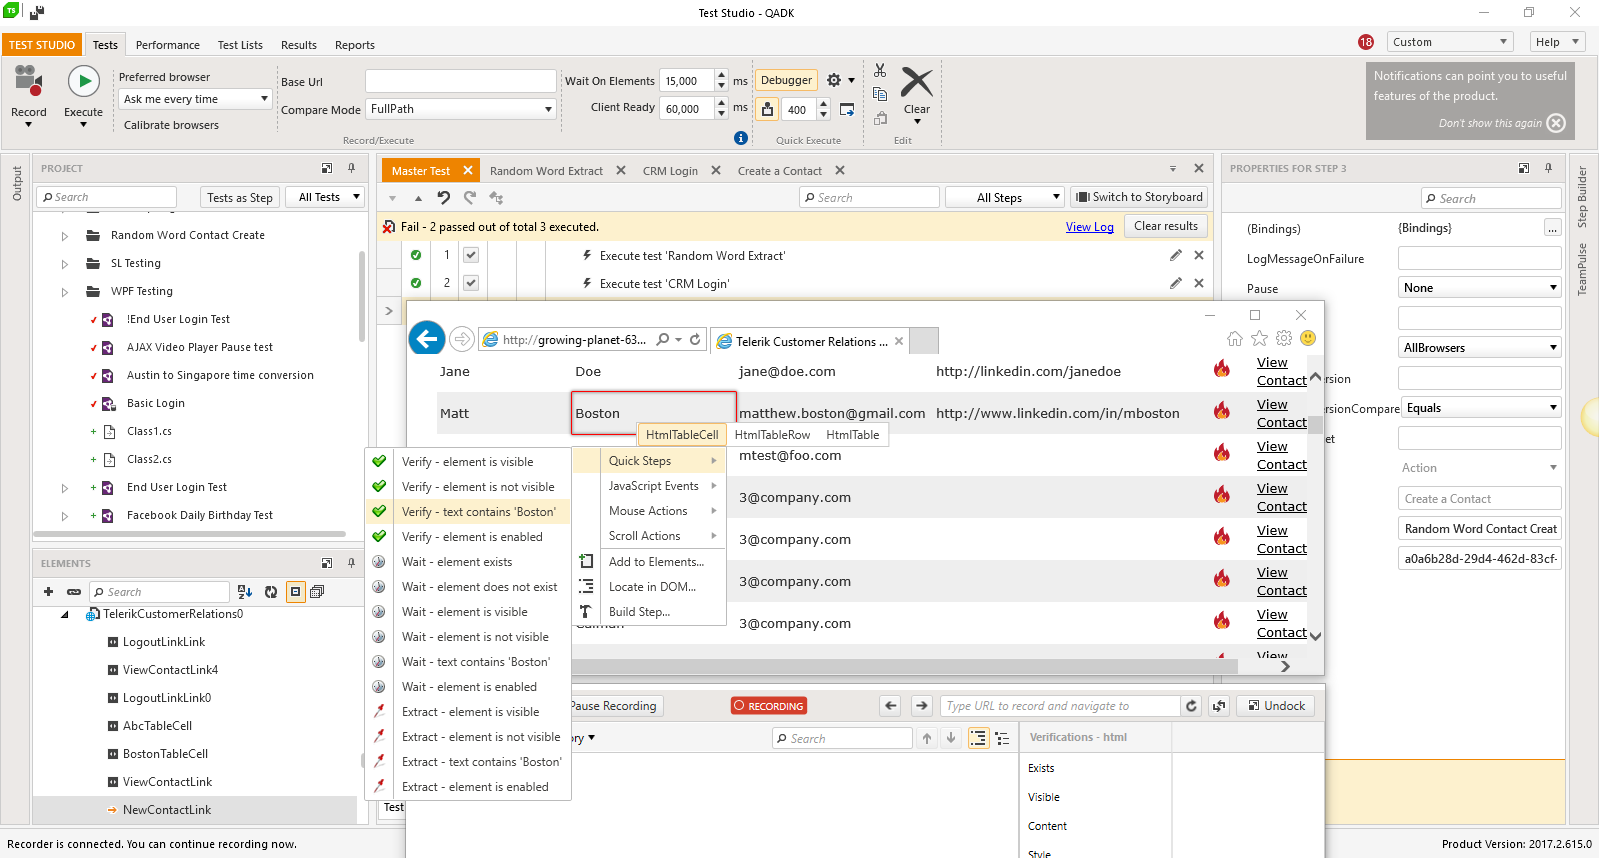Click the blue back arrow in browser window
The width and height of the screenshot is (1599, 858).
tap(427, 339)
